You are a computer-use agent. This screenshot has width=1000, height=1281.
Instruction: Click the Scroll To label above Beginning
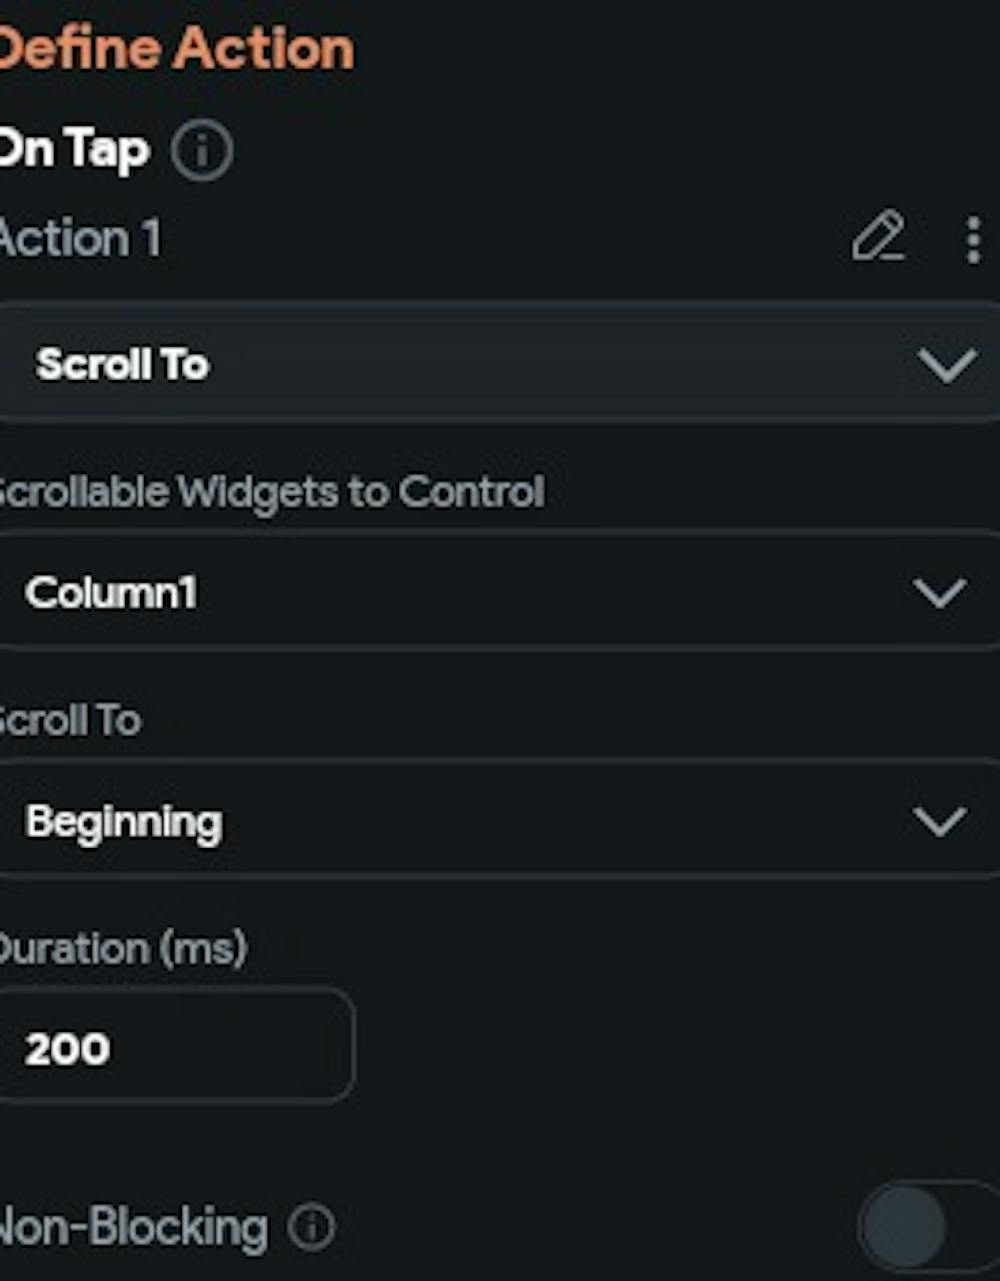coord(70,721)
